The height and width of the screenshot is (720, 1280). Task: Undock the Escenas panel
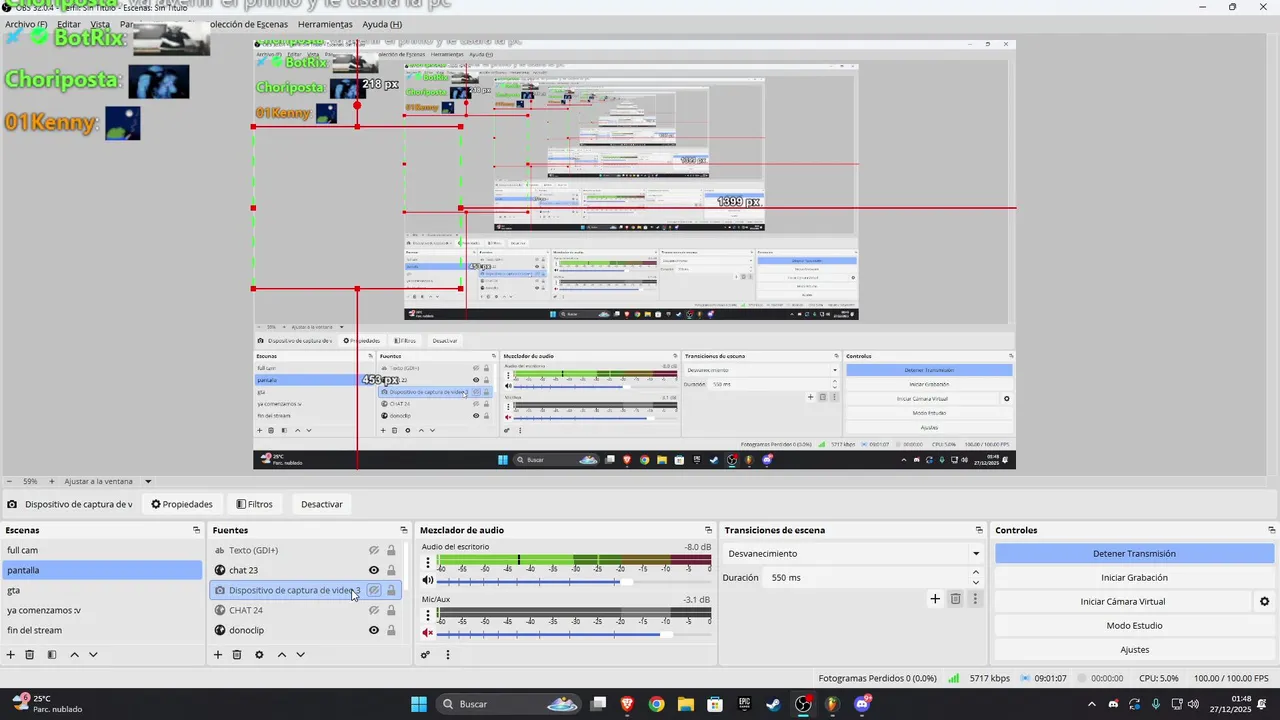click(197, 530)
